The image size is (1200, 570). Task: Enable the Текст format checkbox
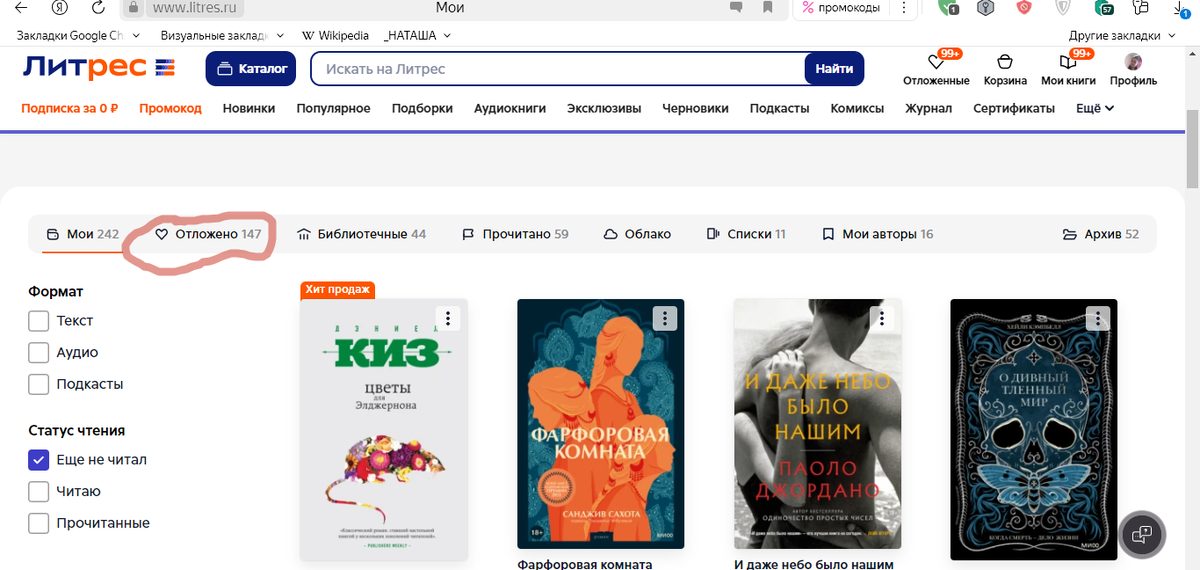[39, 321]
